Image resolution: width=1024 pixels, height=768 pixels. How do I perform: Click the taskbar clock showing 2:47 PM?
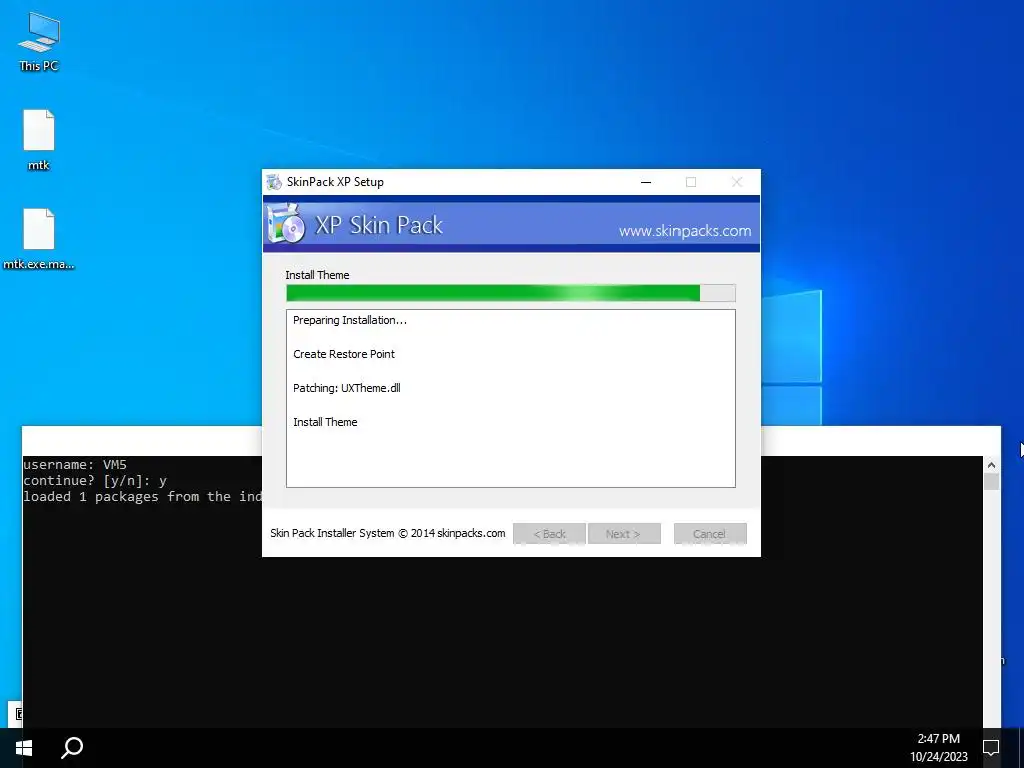tap(938, 739)
